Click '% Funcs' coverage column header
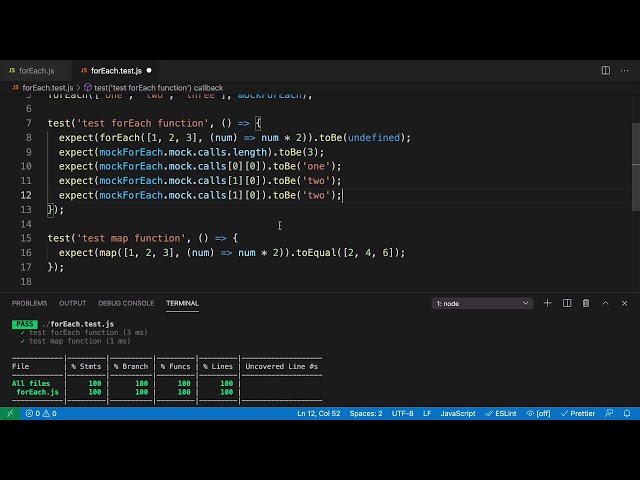 pos(176,367)
